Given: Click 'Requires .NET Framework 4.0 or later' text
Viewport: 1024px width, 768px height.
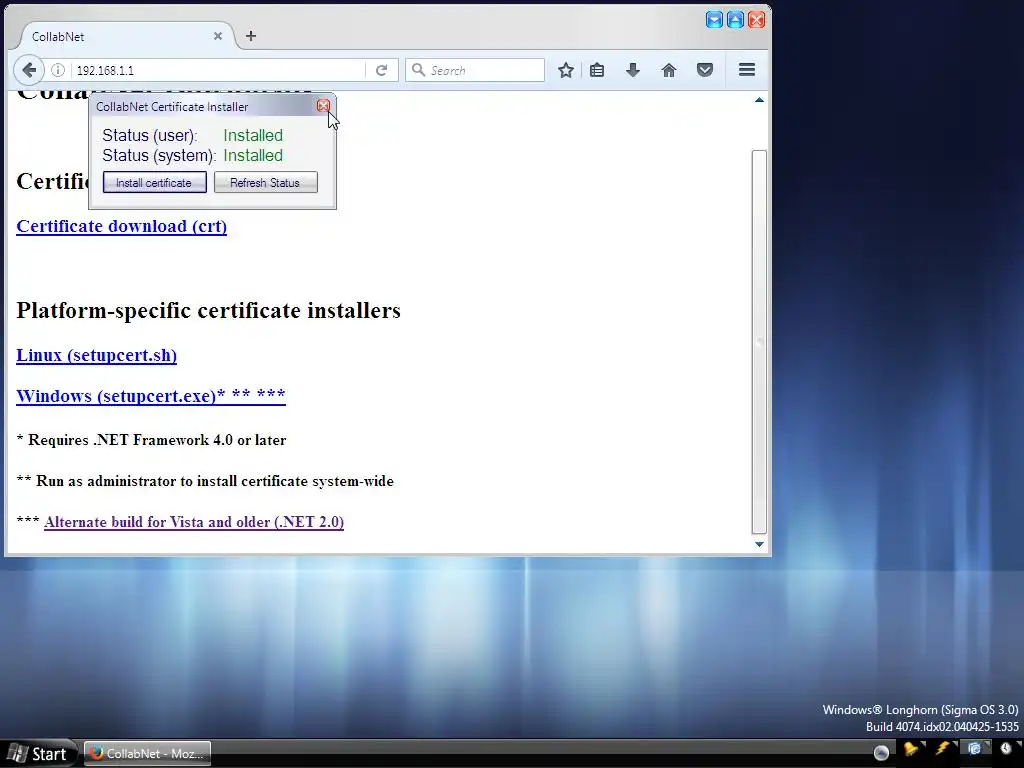Looking at the screenshot, I should (x=157, y=440).
